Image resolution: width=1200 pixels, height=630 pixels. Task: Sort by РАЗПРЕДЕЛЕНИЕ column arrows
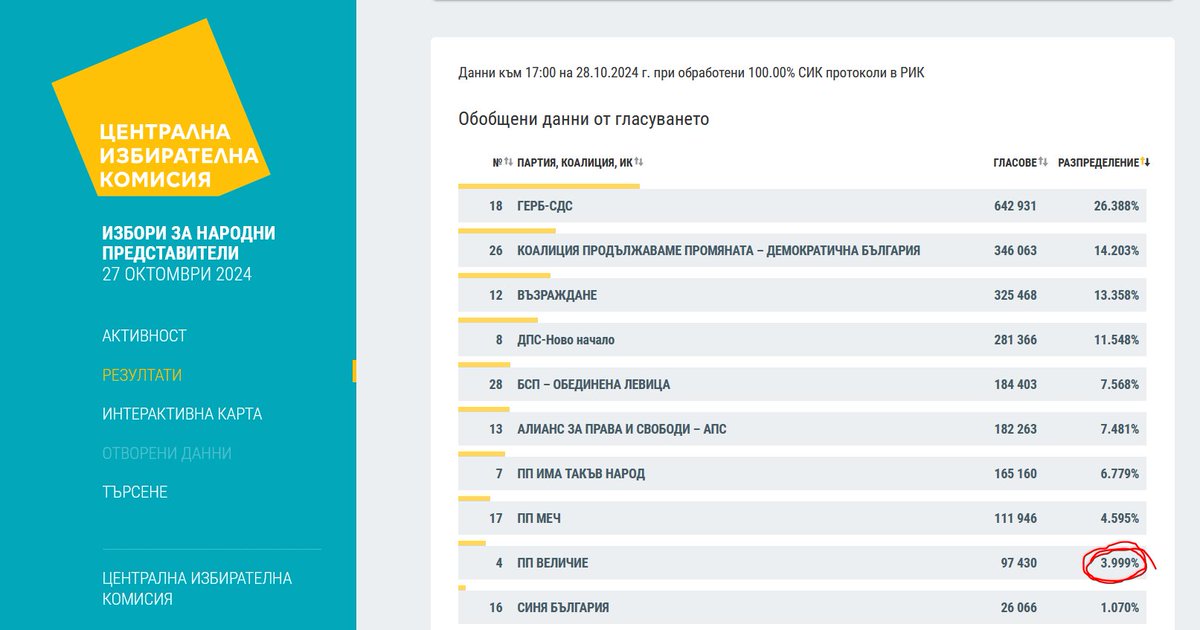point(1145,162)
